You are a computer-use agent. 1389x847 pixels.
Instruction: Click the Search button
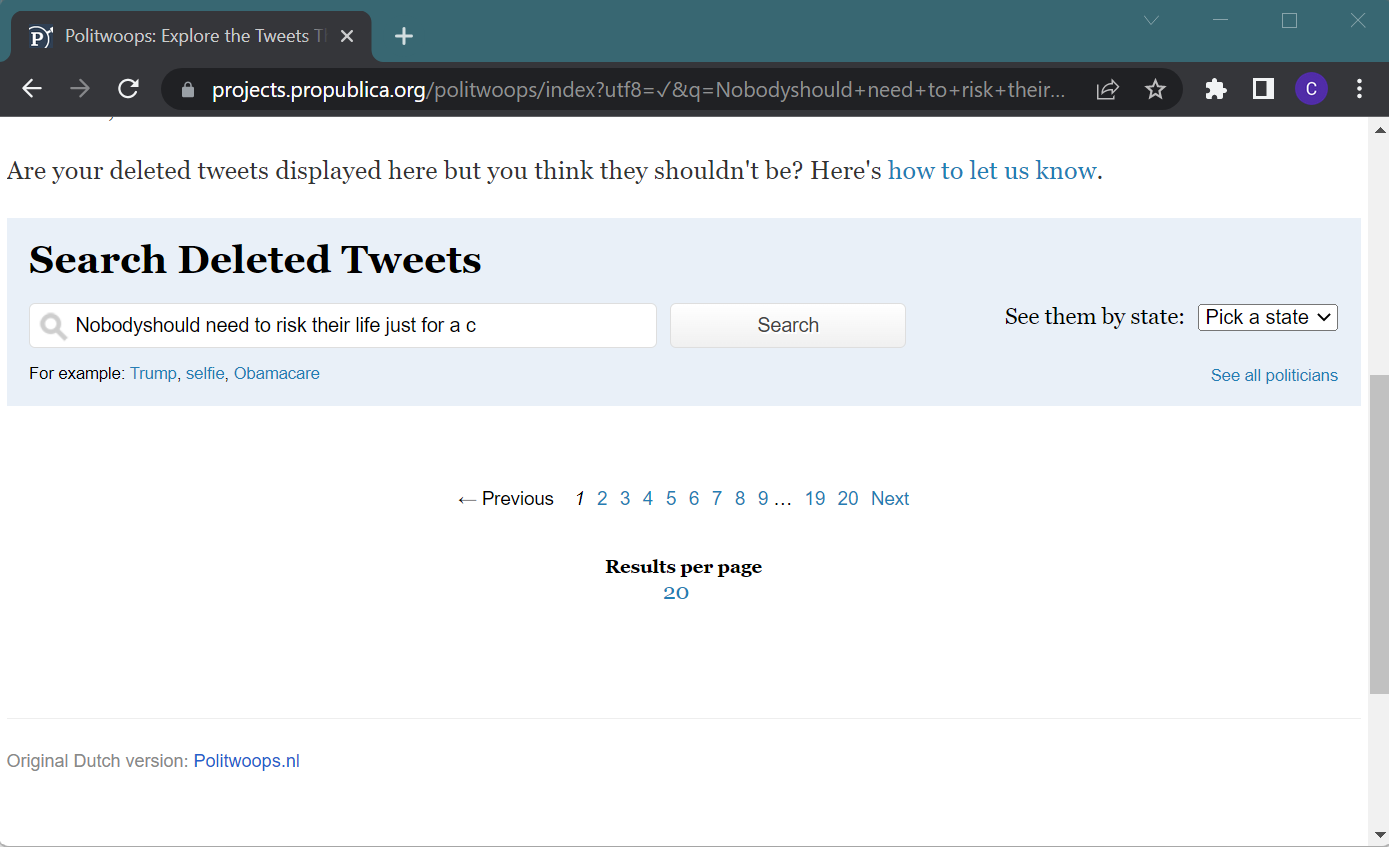click(x=788, y=325)
